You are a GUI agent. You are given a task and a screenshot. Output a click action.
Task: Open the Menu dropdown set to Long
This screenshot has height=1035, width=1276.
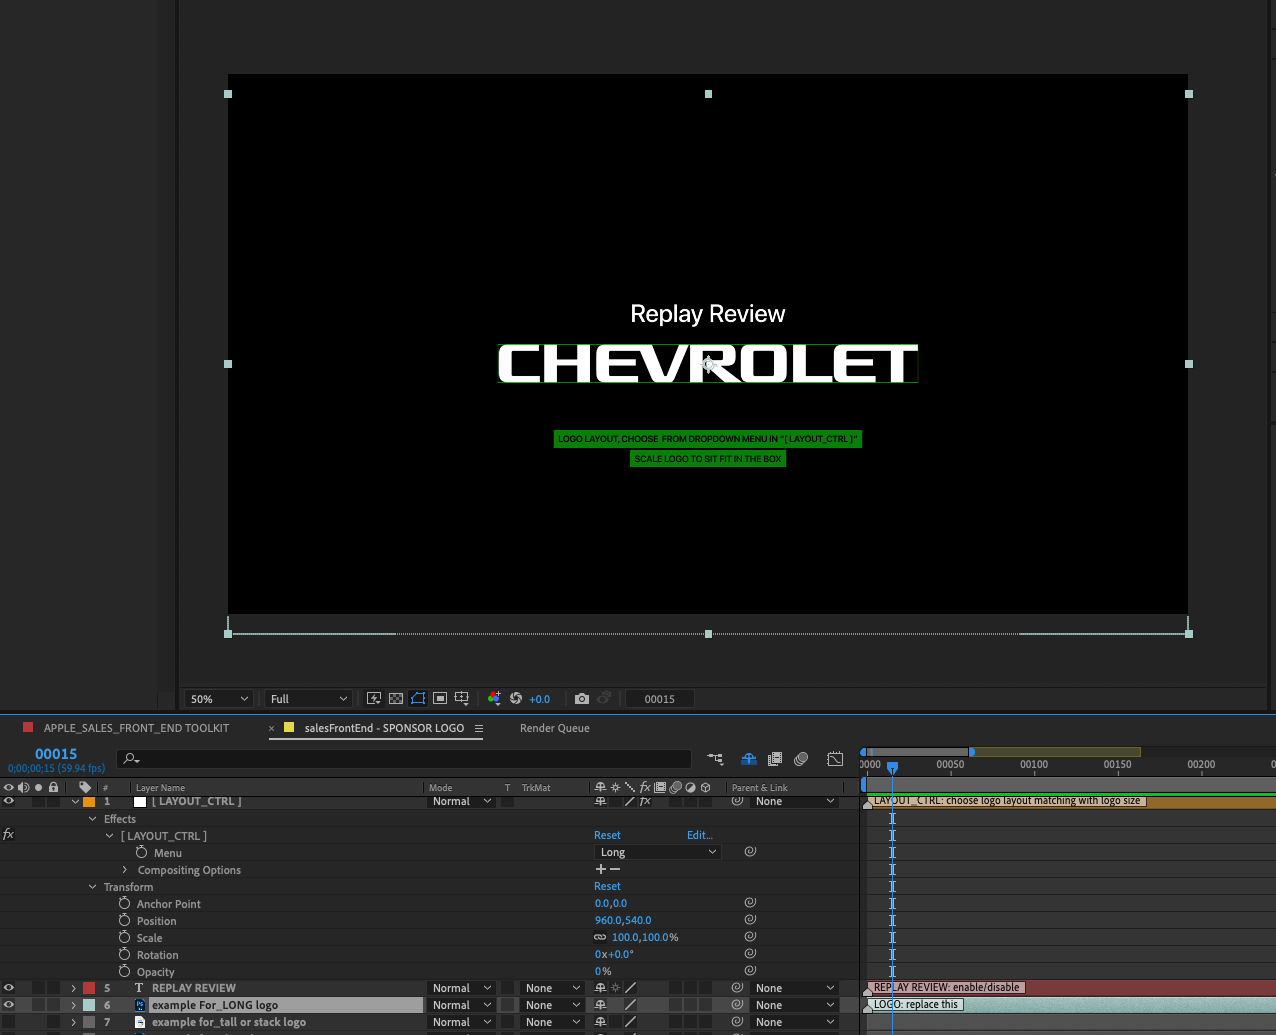[x=658, y=852]
